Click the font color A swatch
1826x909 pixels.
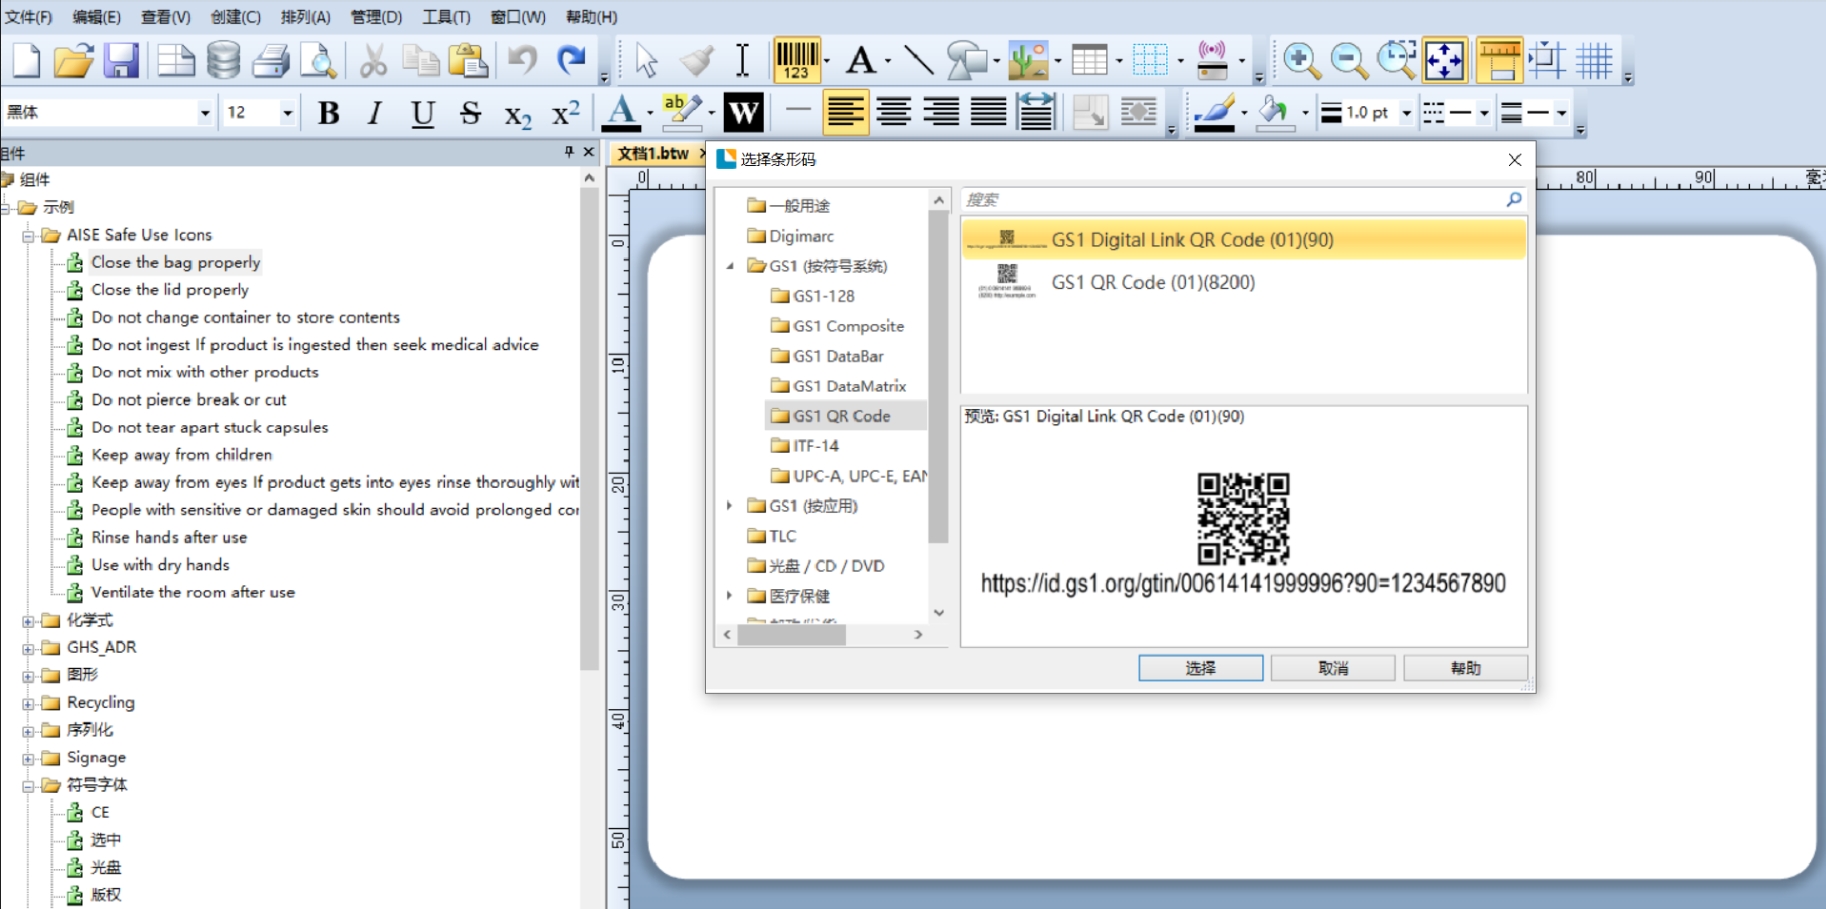click(621, 113)
